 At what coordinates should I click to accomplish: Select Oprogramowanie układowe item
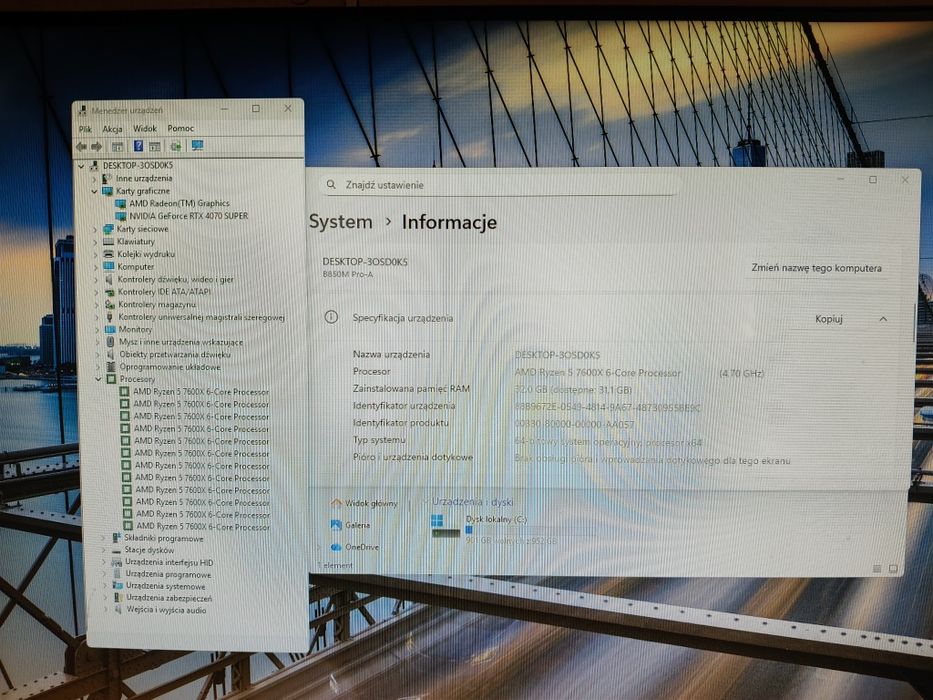170,367
